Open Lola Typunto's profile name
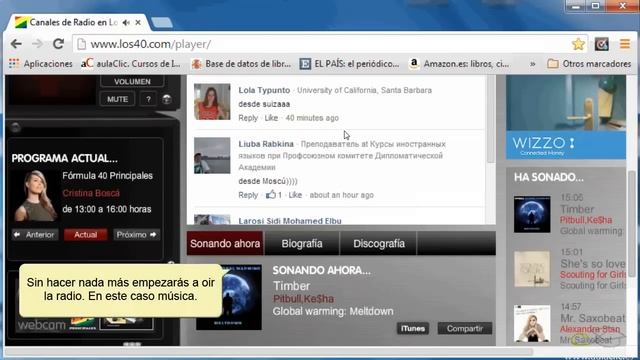 click(x=264, y=90)
